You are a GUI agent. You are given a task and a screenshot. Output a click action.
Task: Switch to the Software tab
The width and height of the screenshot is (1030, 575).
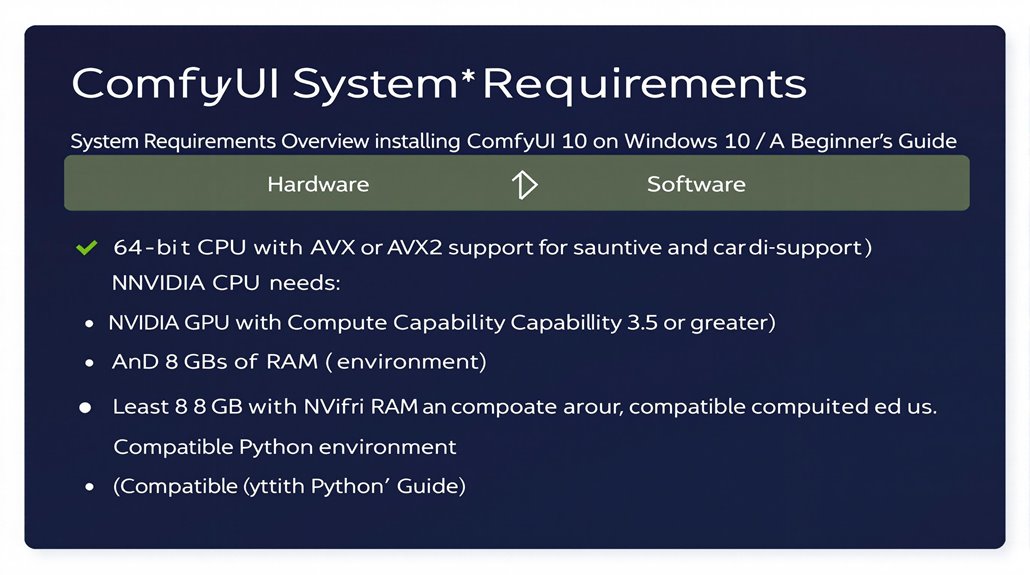tap(696, 184)
